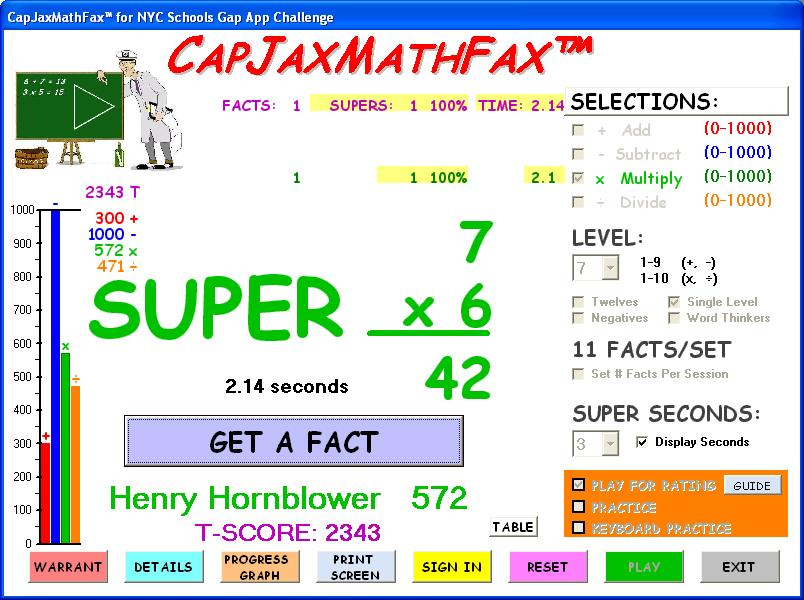Click the 471 ÷ score legend

click(117, 267)
